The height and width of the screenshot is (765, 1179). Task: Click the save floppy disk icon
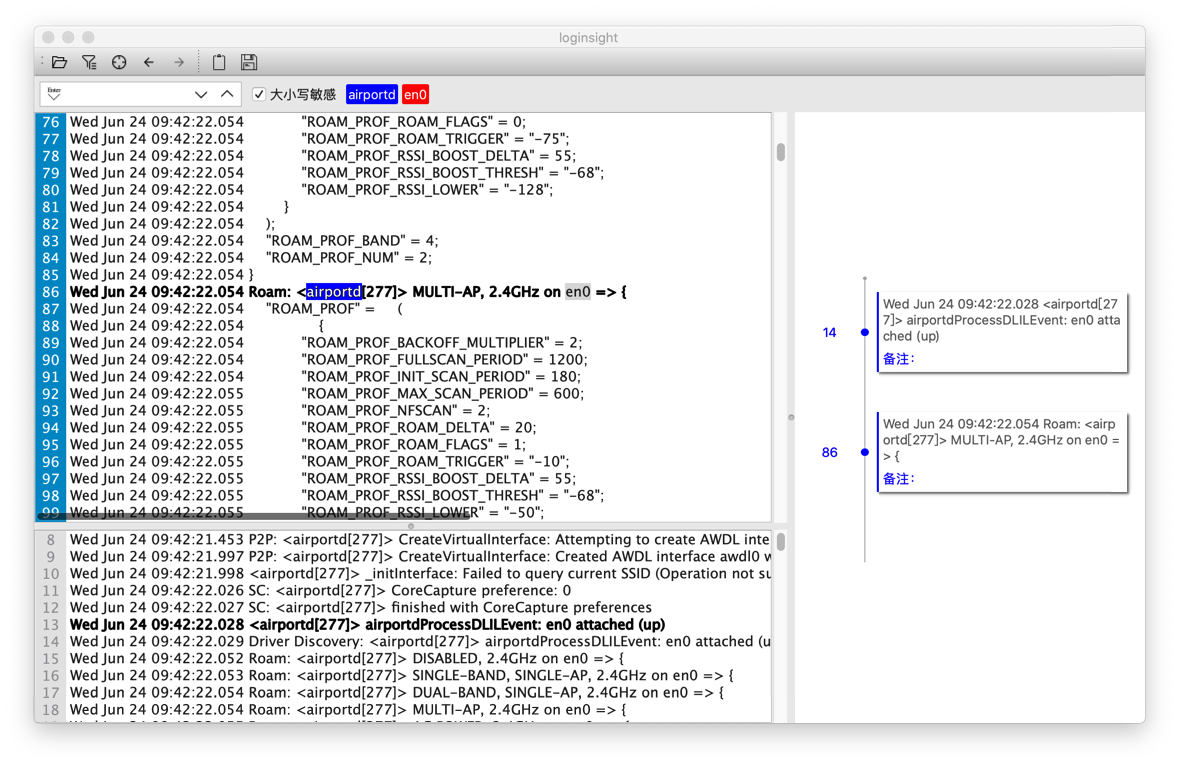pos(249,62)
